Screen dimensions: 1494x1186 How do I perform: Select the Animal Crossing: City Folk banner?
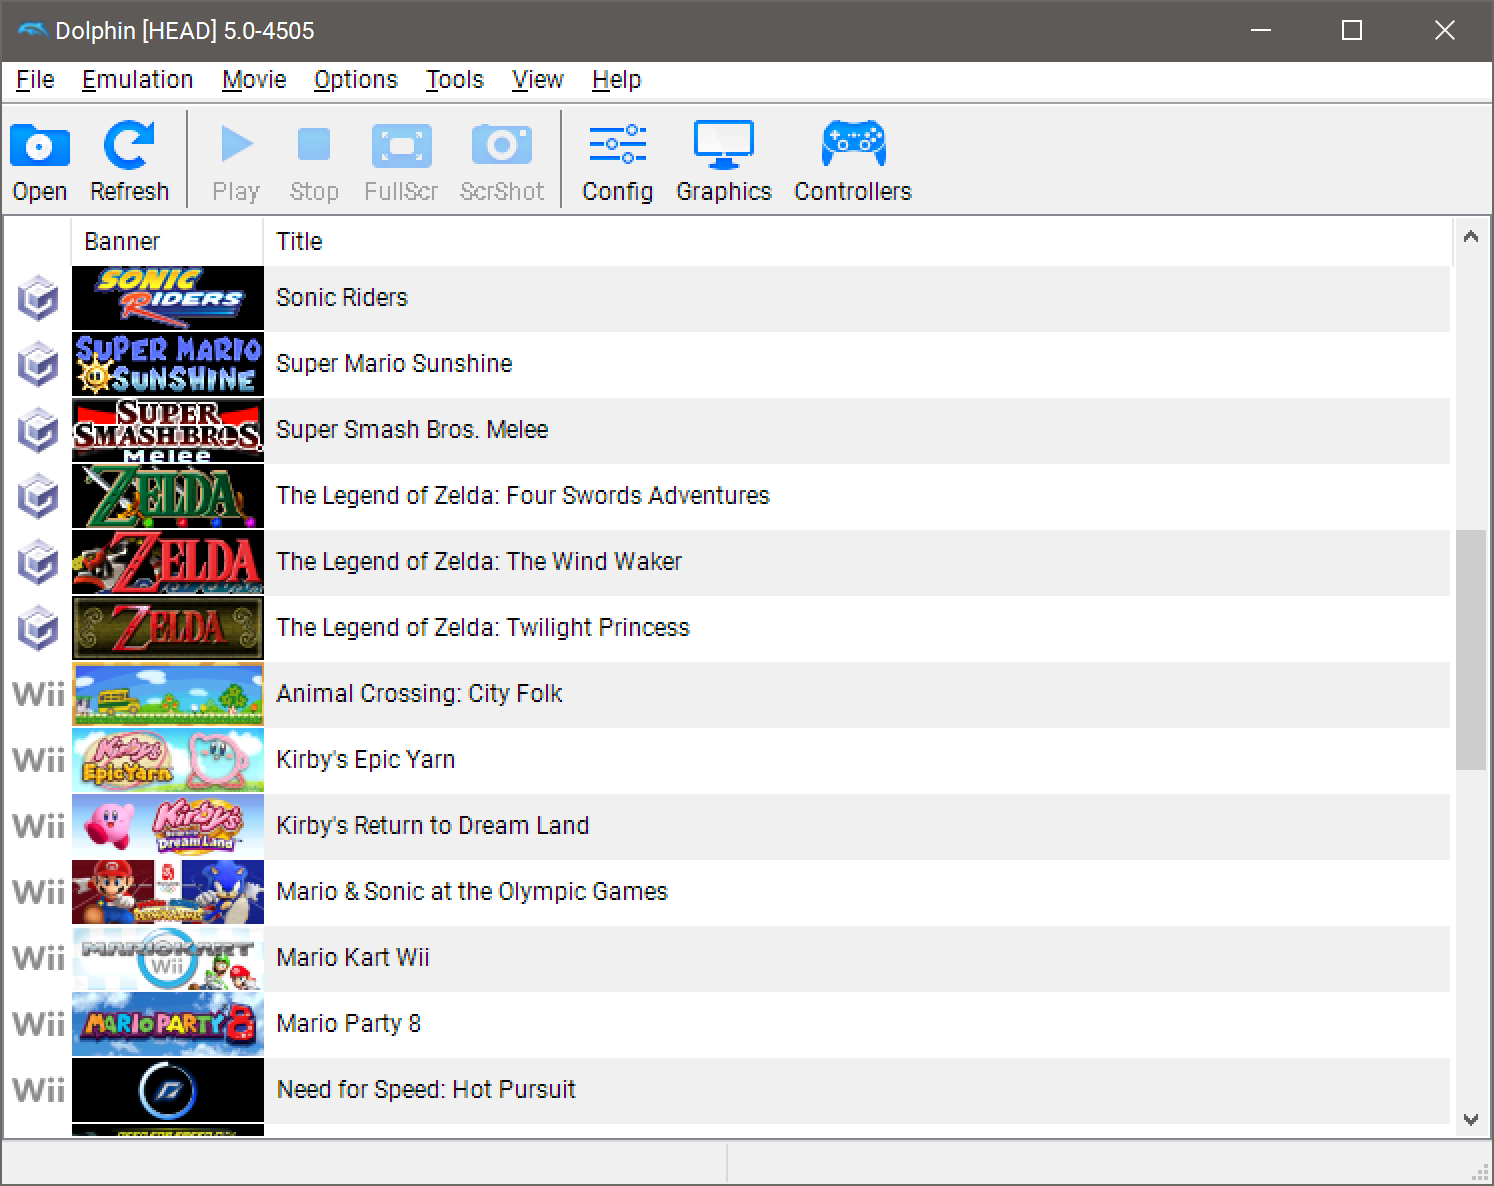pyautogui.click(x=168, y=694)
